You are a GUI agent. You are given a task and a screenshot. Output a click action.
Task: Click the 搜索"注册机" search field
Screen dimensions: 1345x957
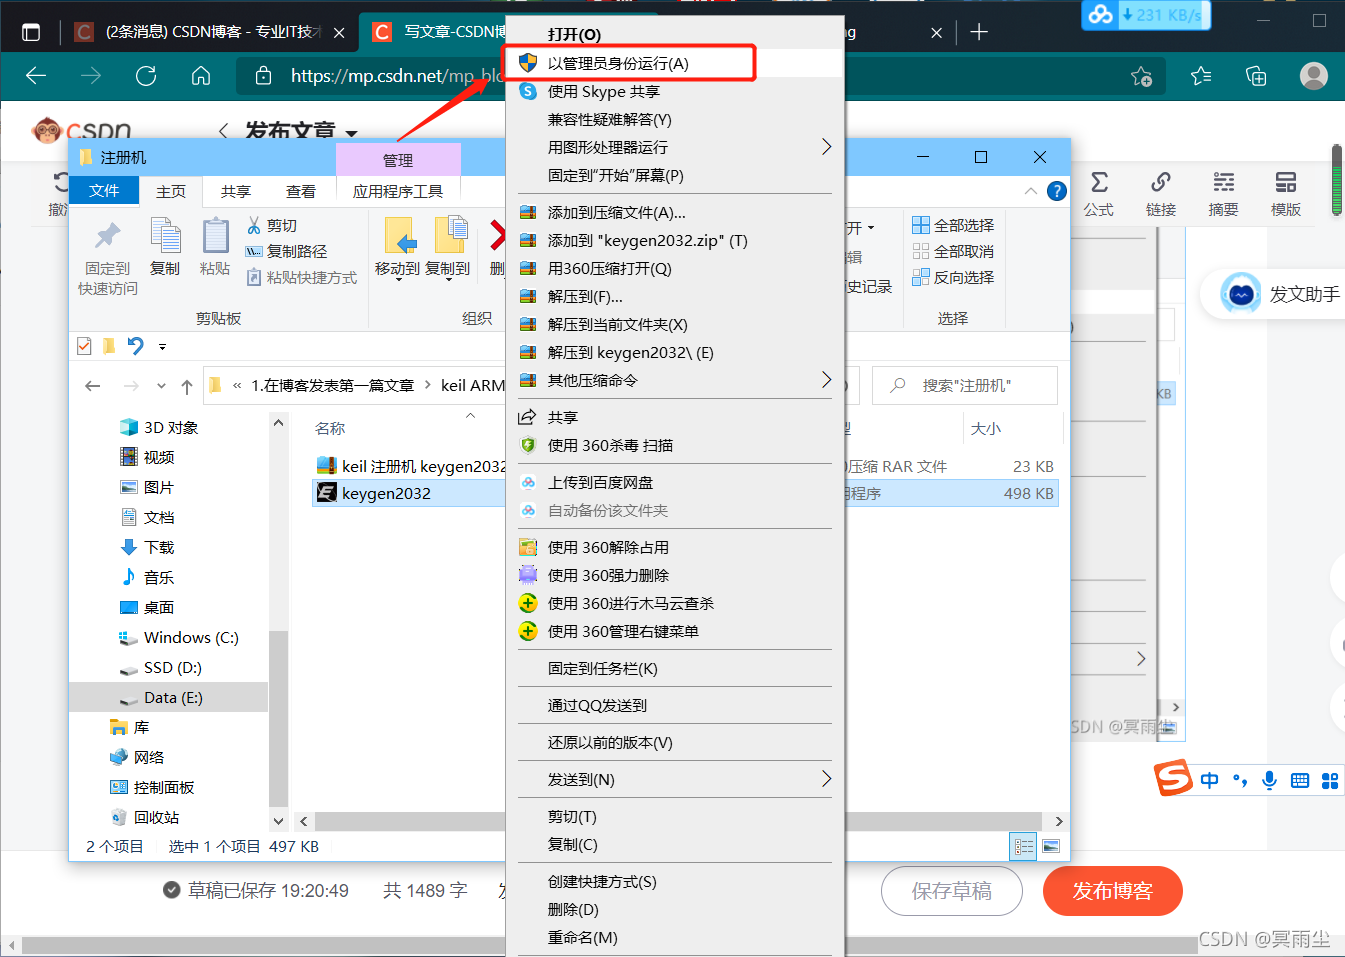coord(965,385)
